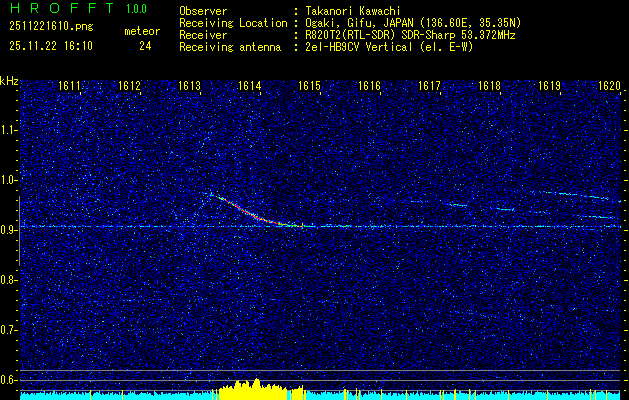
Task: Click the meteor label
Action: coord(141,31)
